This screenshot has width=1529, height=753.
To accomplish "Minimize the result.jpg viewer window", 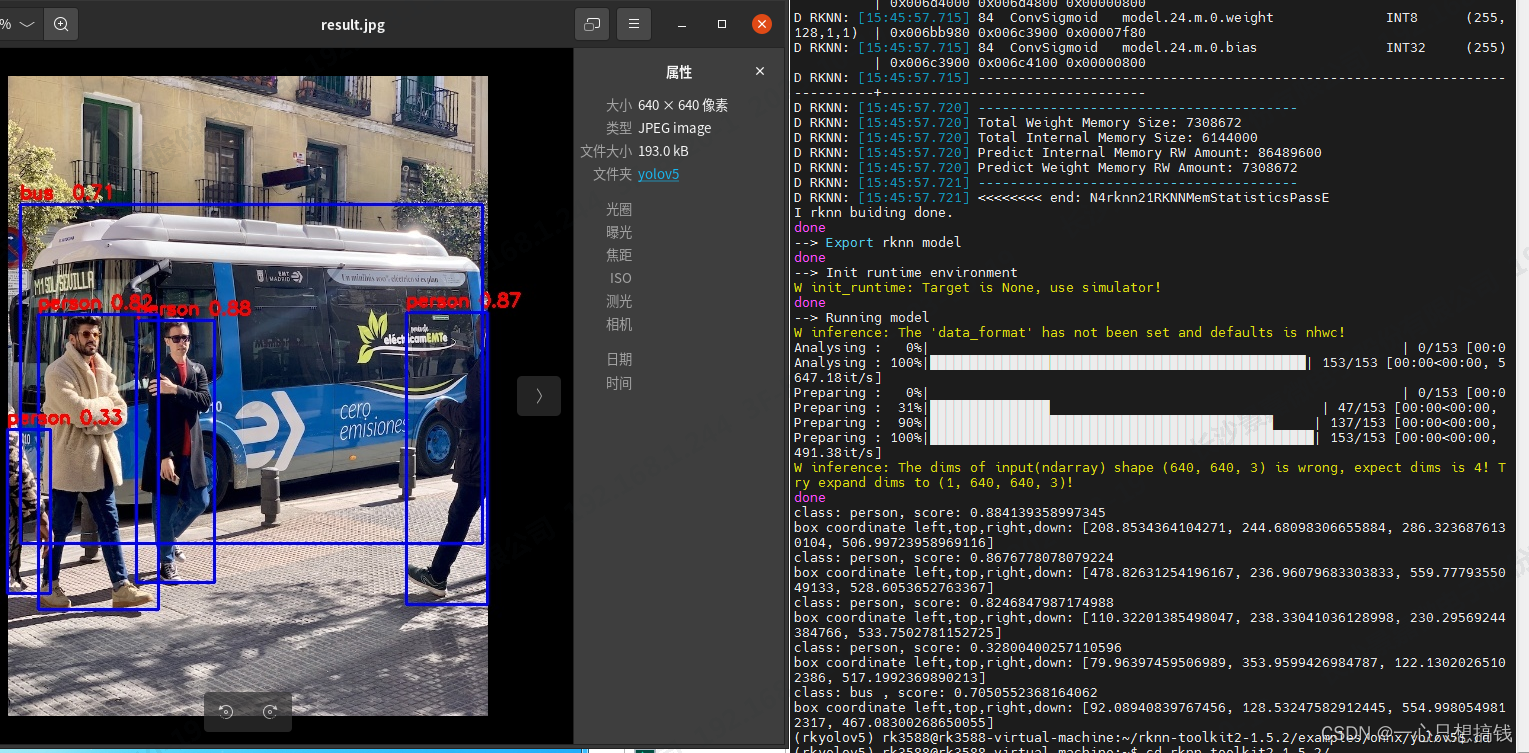I will coord(682,25).
